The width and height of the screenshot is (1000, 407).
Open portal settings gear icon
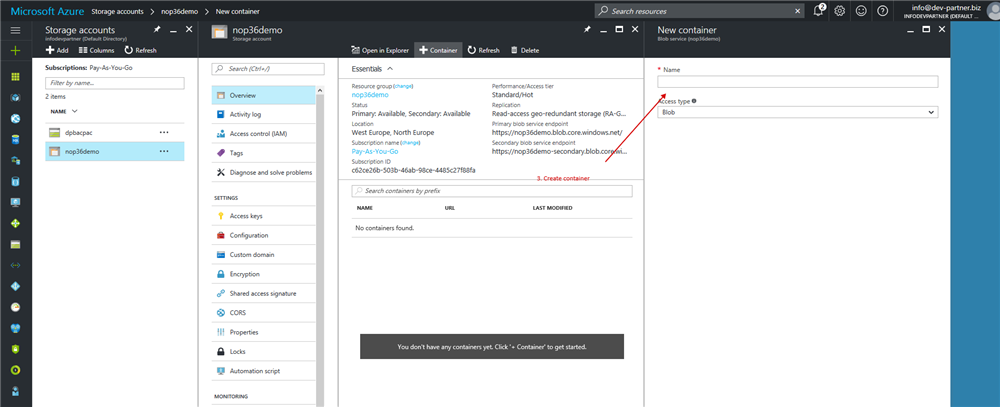[840, 11]
